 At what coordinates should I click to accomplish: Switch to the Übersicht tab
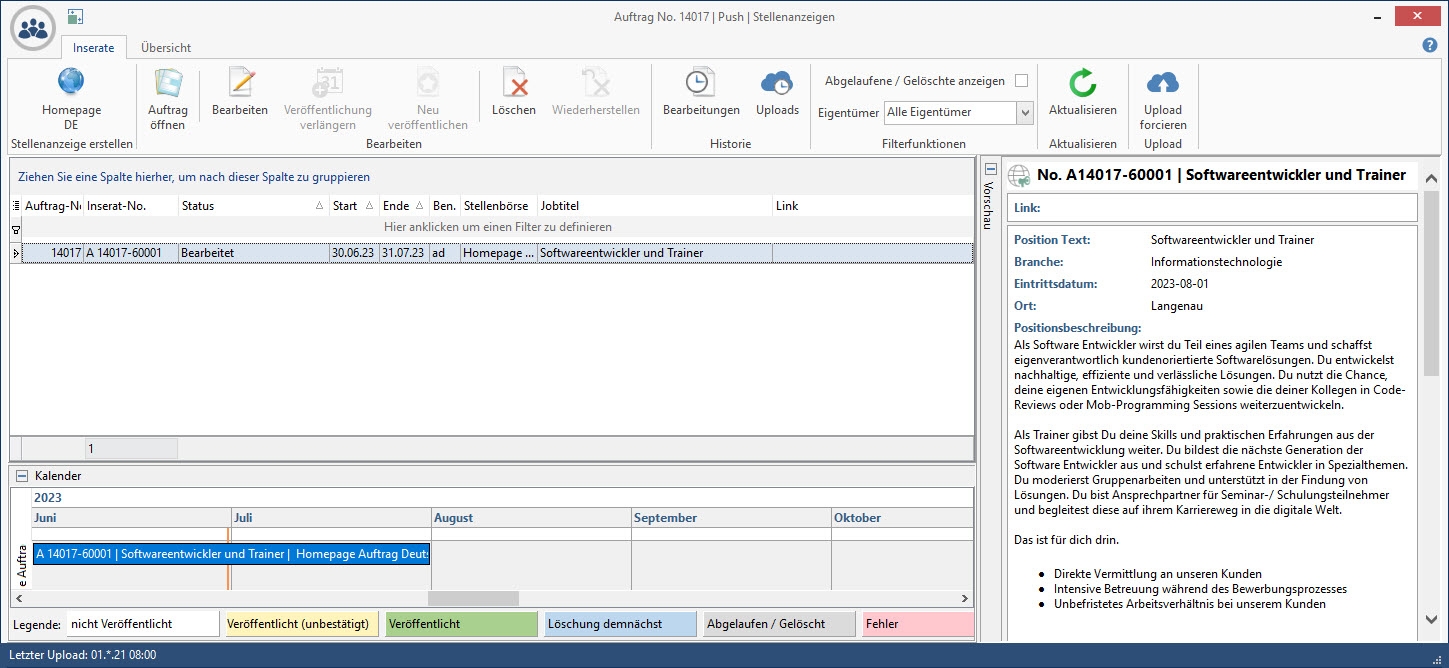tap(166, 48)
